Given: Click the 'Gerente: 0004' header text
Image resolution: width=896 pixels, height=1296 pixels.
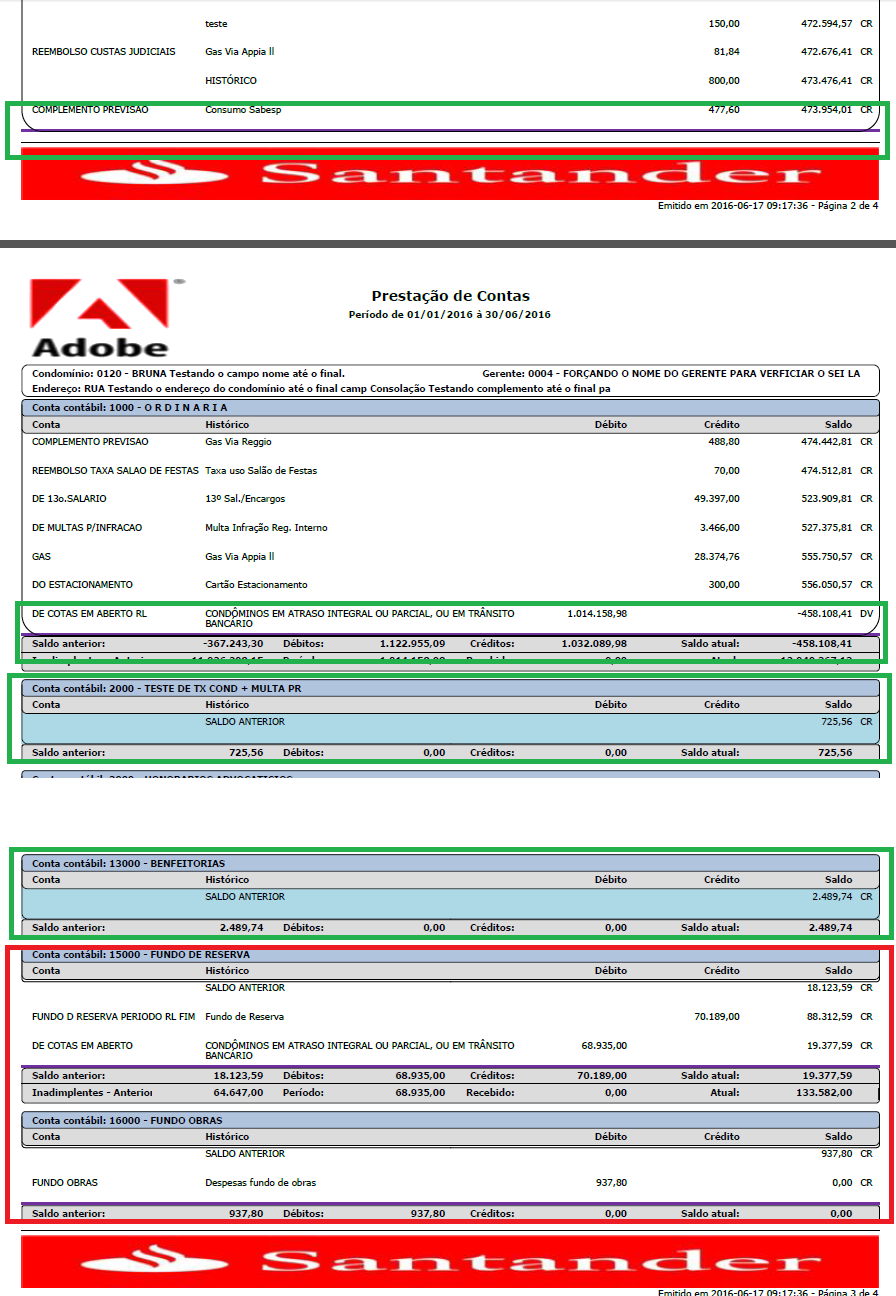Looking at the screenshot, I should click(x=671, y=373).
